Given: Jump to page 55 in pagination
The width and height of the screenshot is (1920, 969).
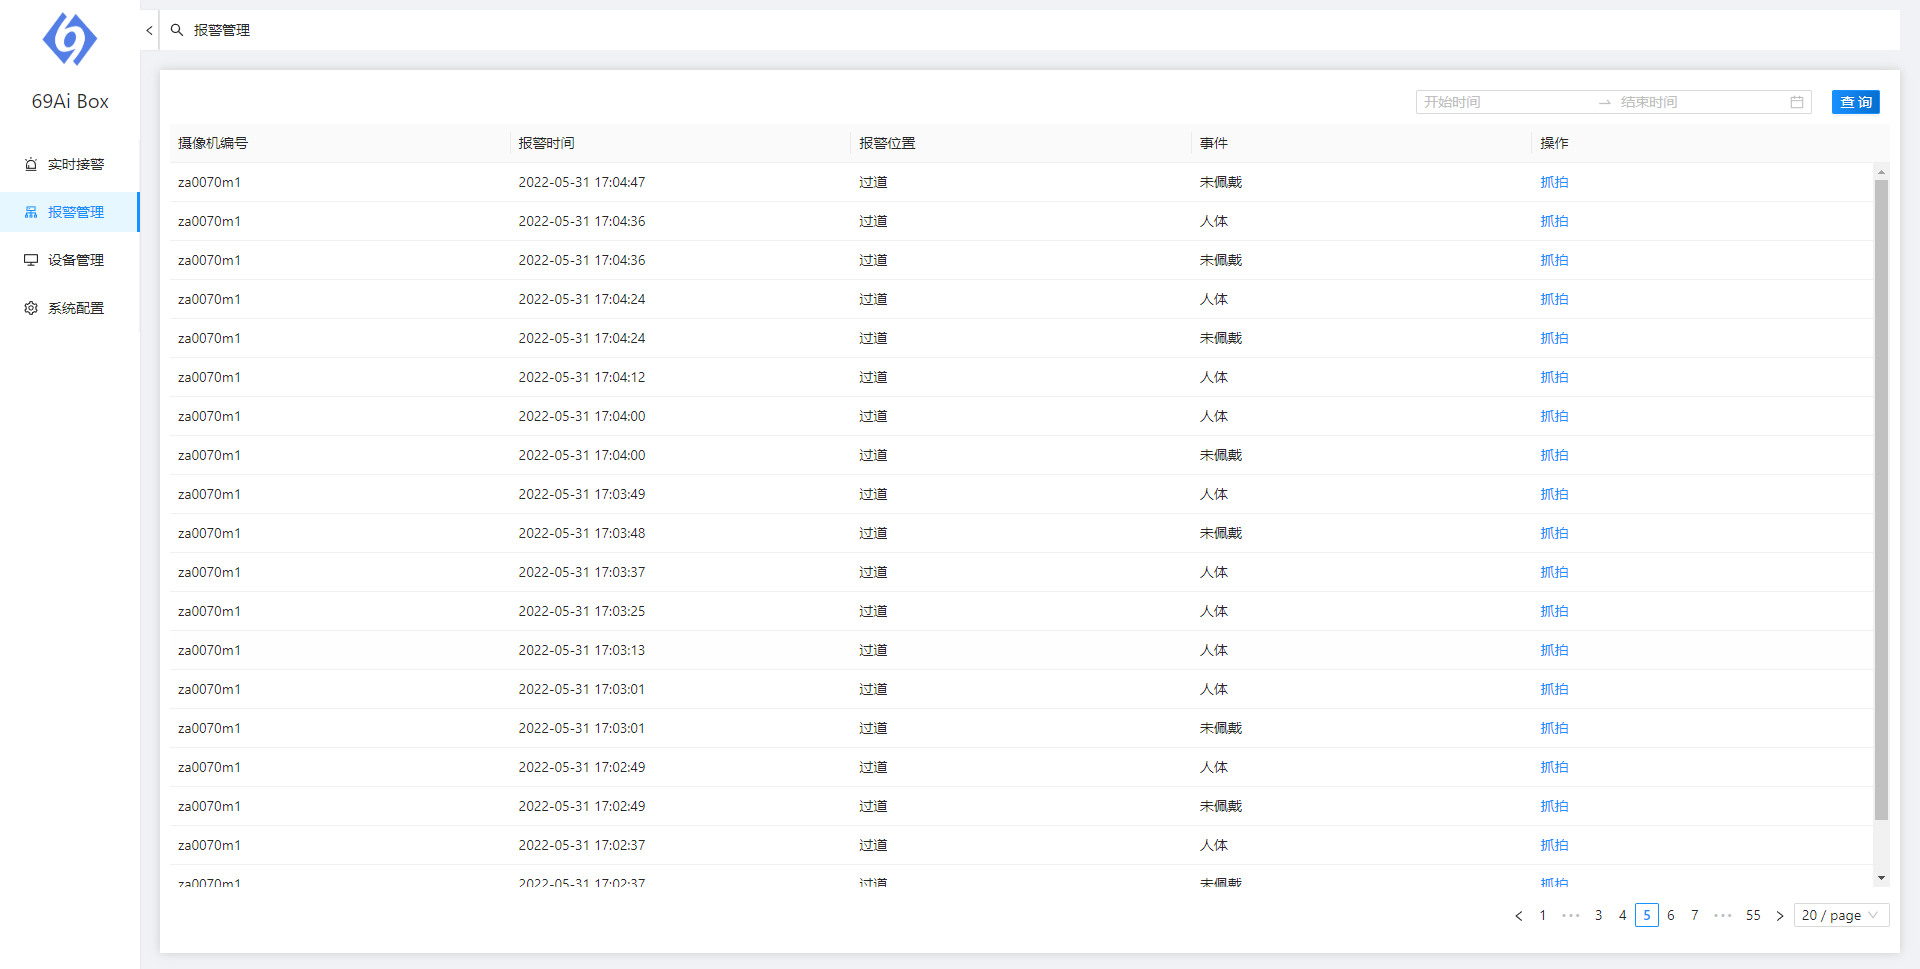Looking at the screenshot, I should coord(1753,915).
